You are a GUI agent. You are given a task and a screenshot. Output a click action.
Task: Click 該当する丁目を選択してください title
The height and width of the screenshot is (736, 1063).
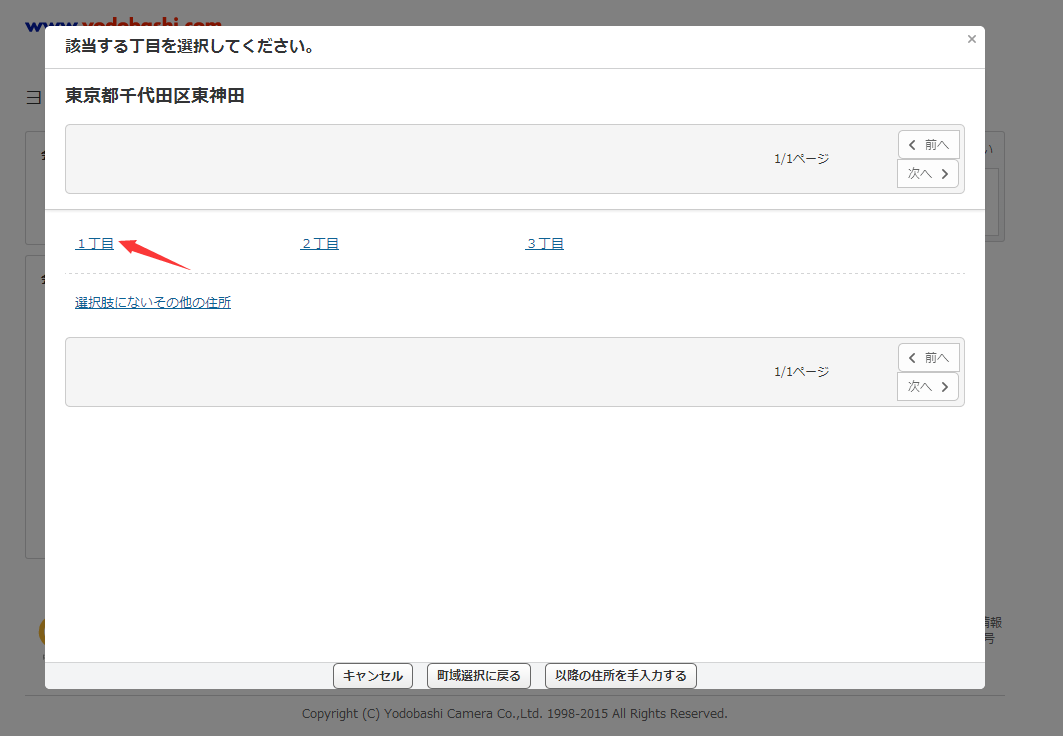(x=189, y=46)
